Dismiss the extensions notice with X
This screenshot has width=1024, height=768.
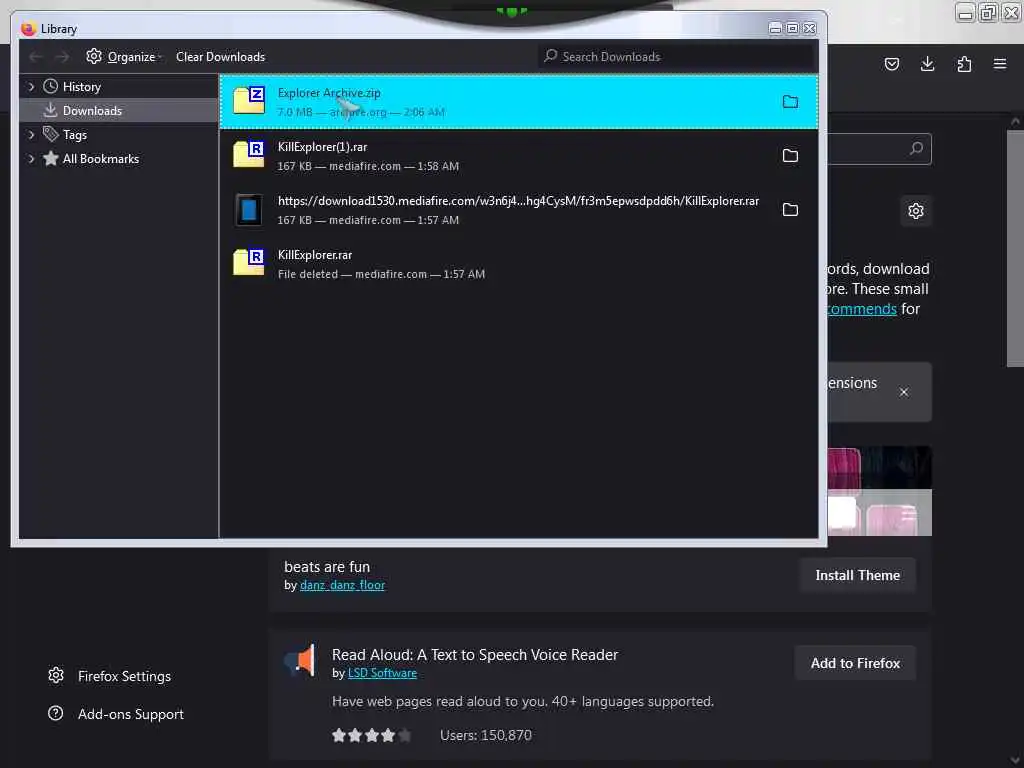click(x=904, y=392)
